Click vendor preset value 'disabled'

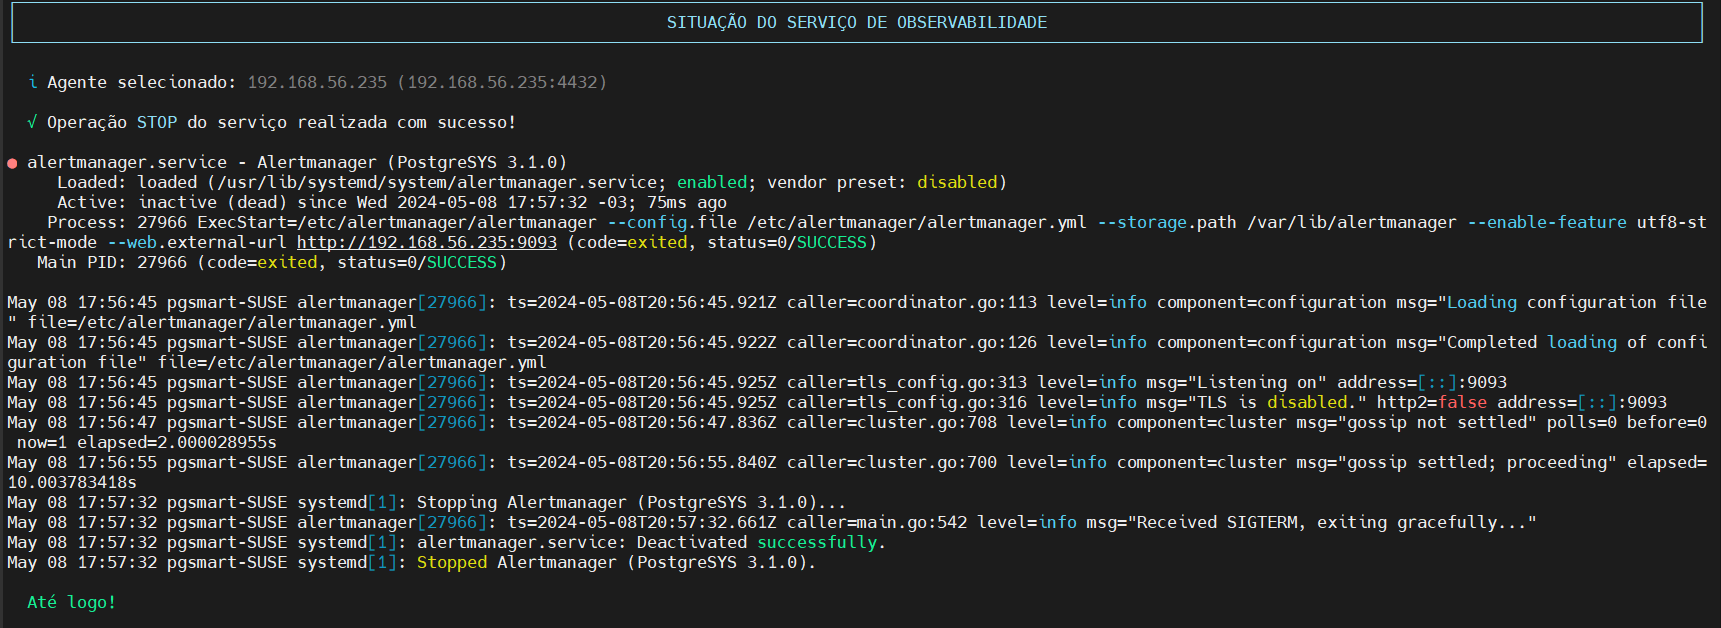pyautogui.click(x=957, y=182)
